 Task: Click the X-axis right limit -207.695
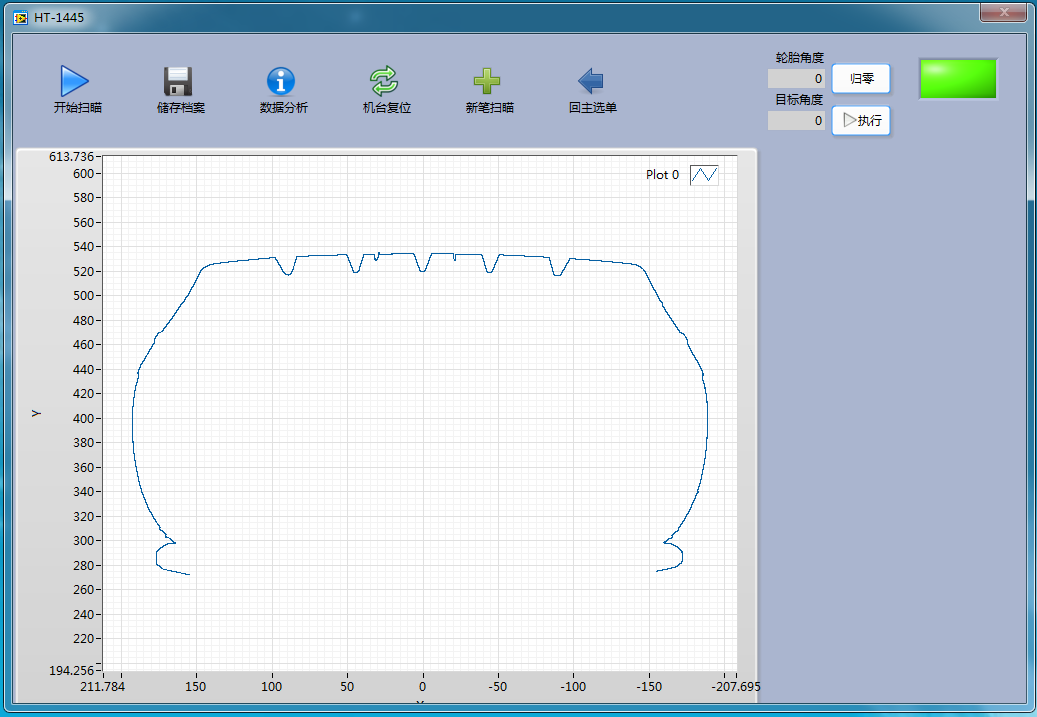[x=736, y=687]
